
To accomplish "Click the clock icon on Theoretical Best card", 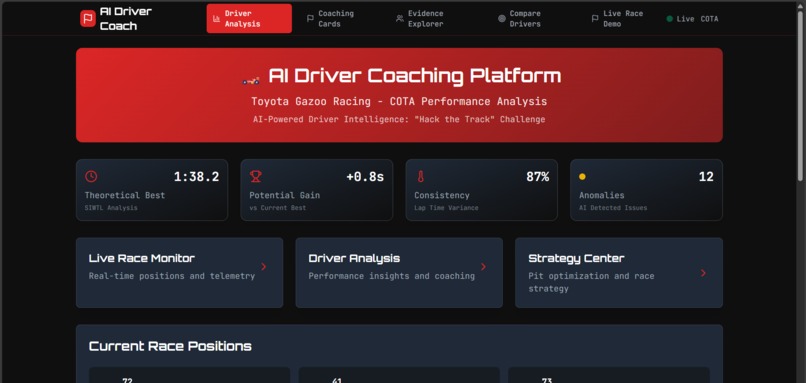I will tap(91, 176).
